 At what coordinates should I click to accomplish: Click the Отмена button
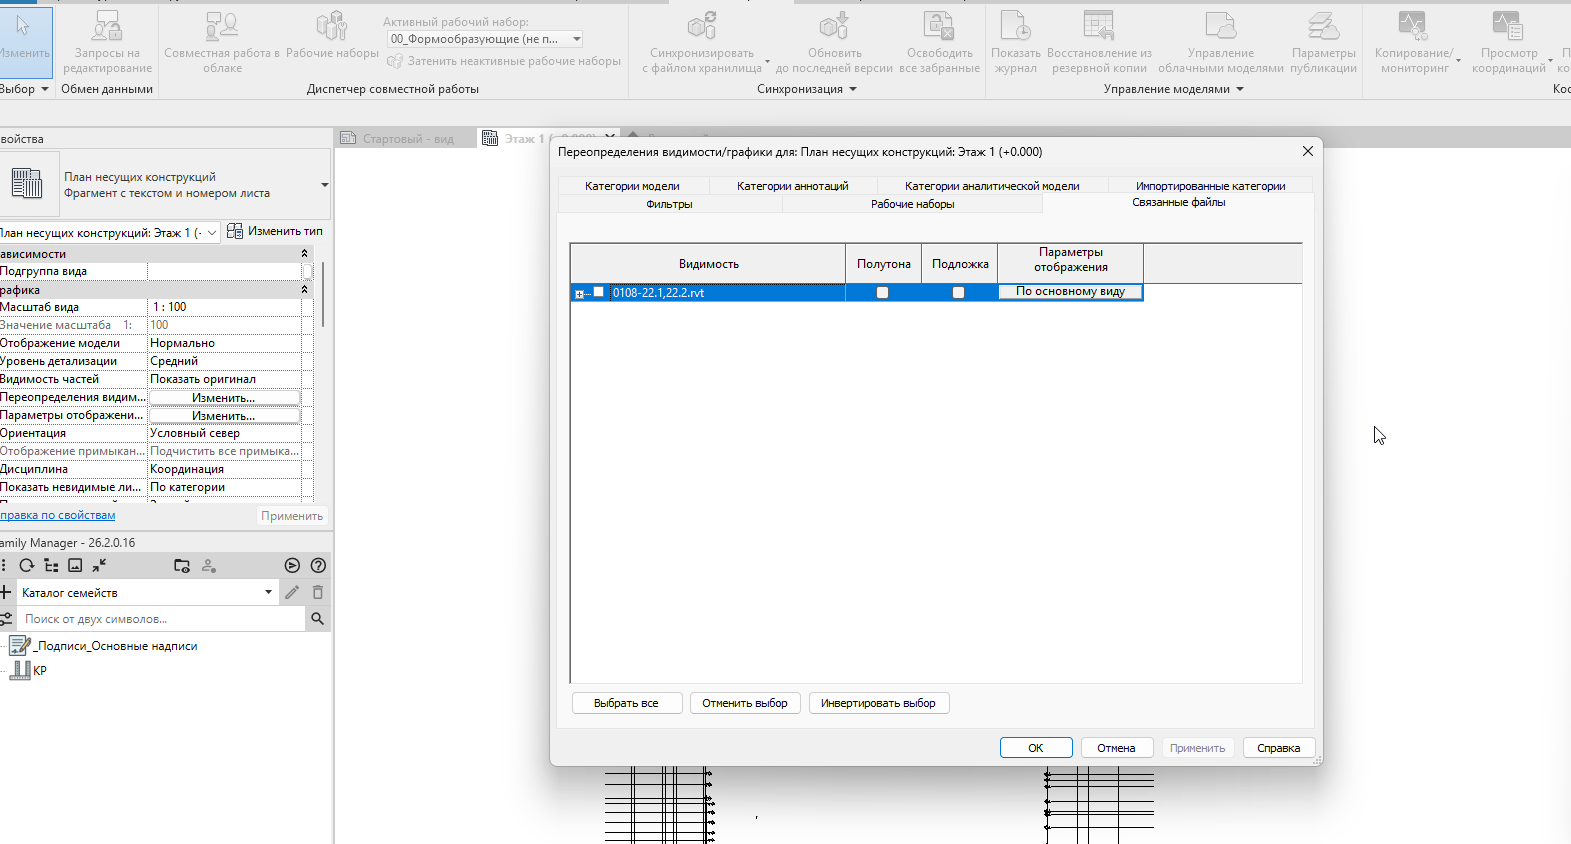(1116, 748)
